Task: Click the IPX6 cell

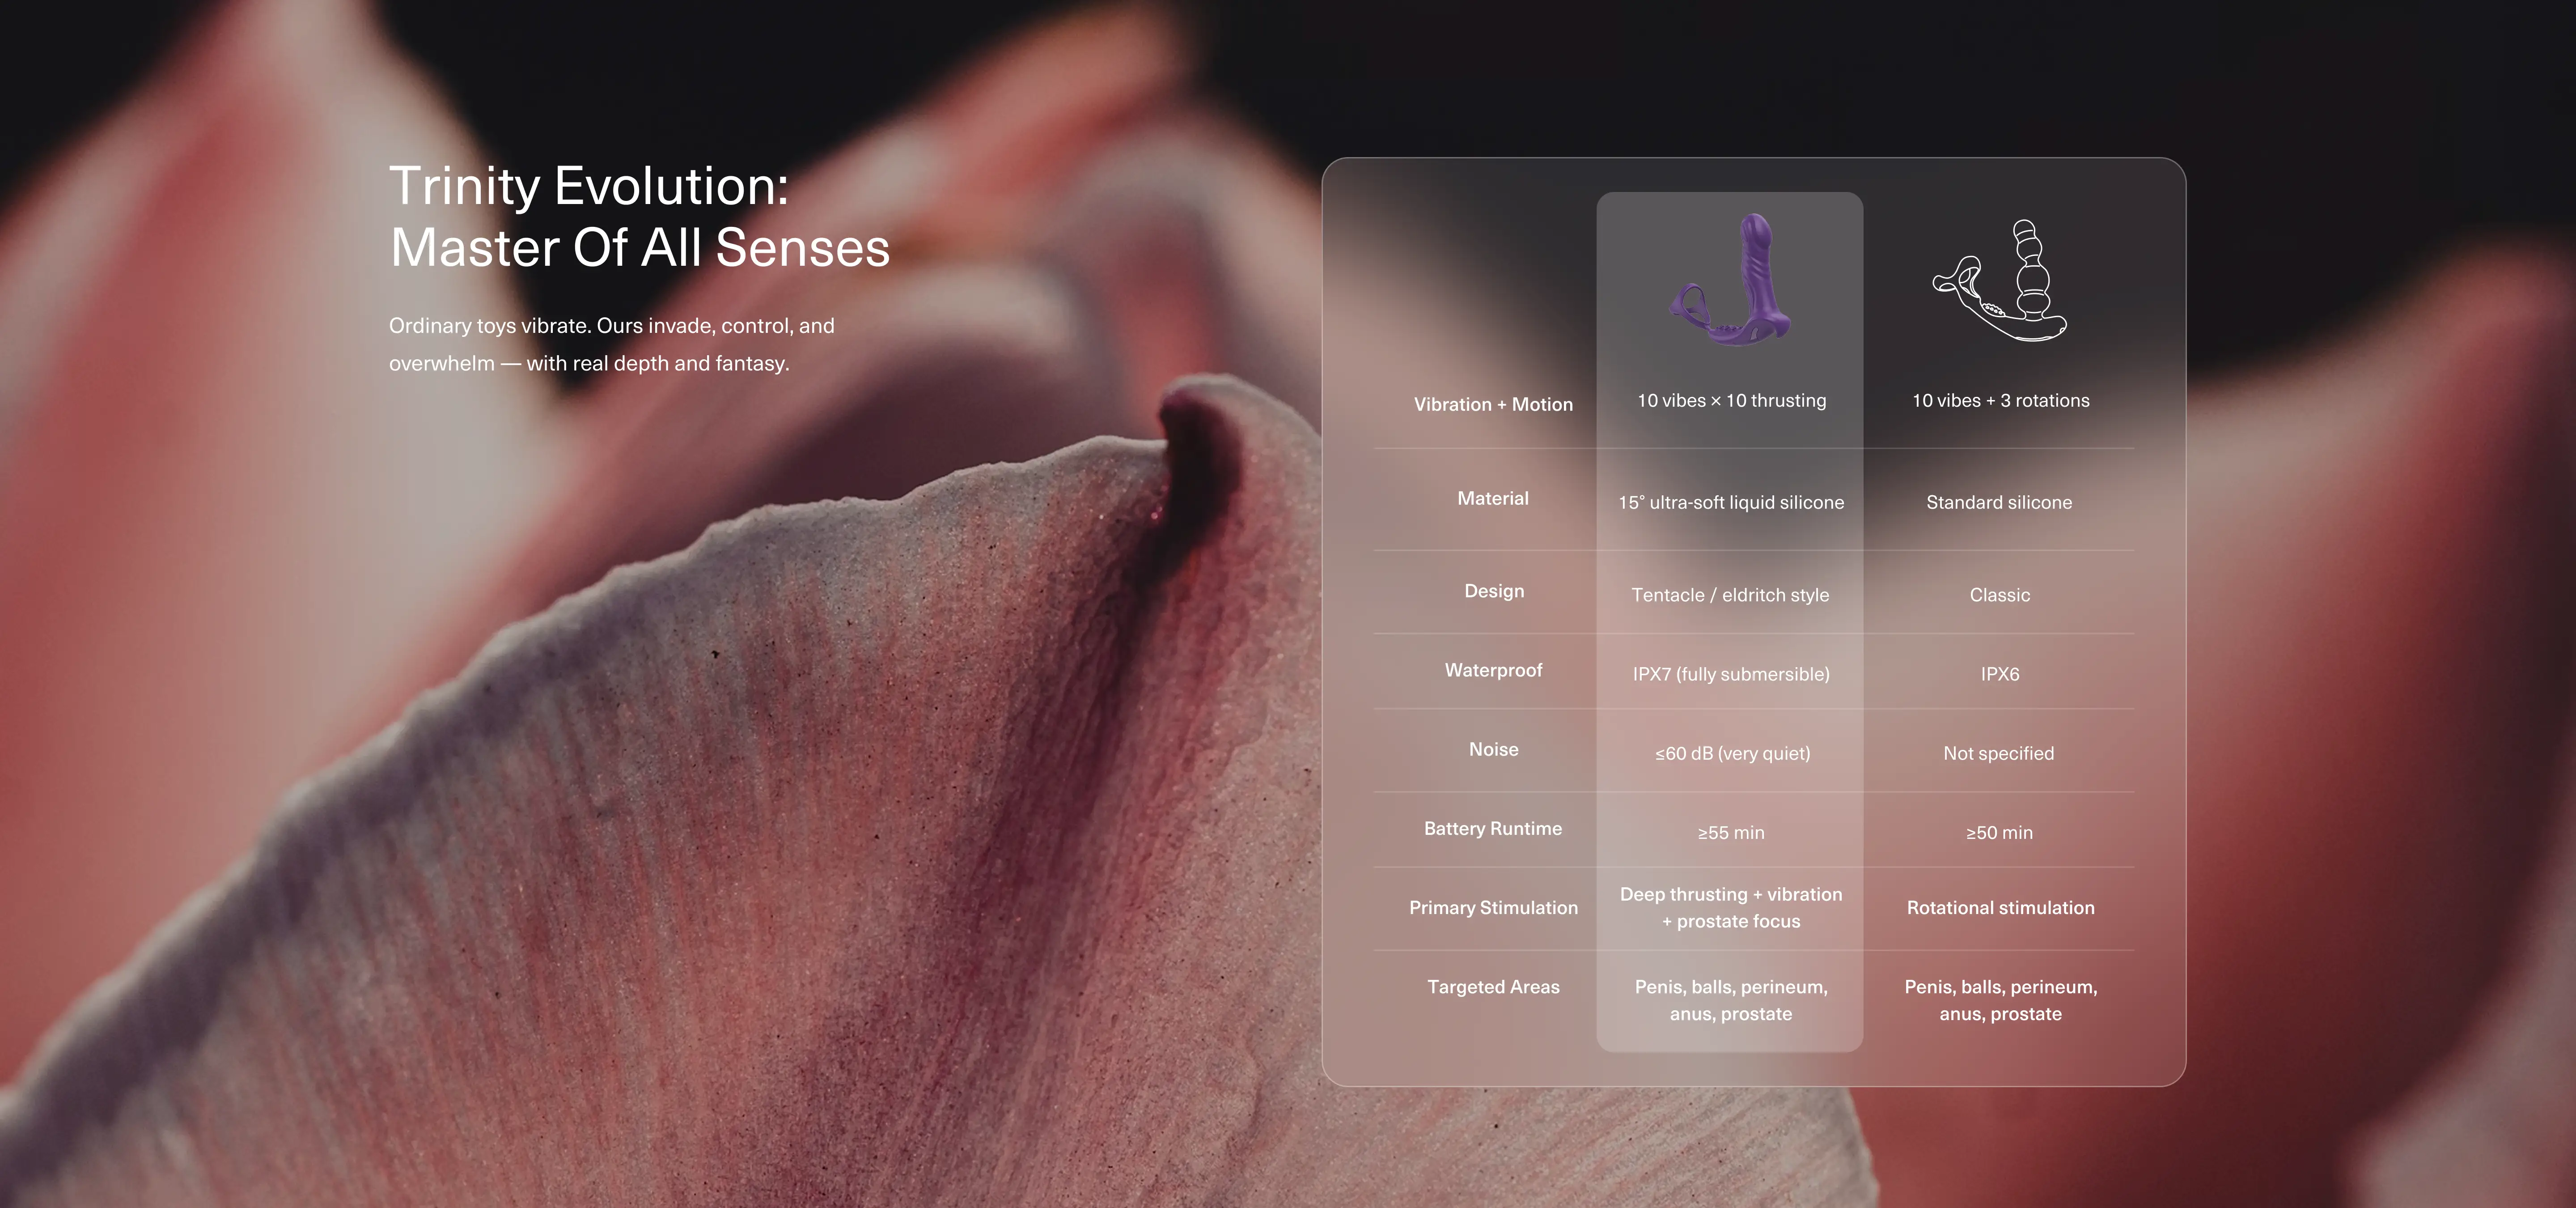Action: [x=2000, y=674]
